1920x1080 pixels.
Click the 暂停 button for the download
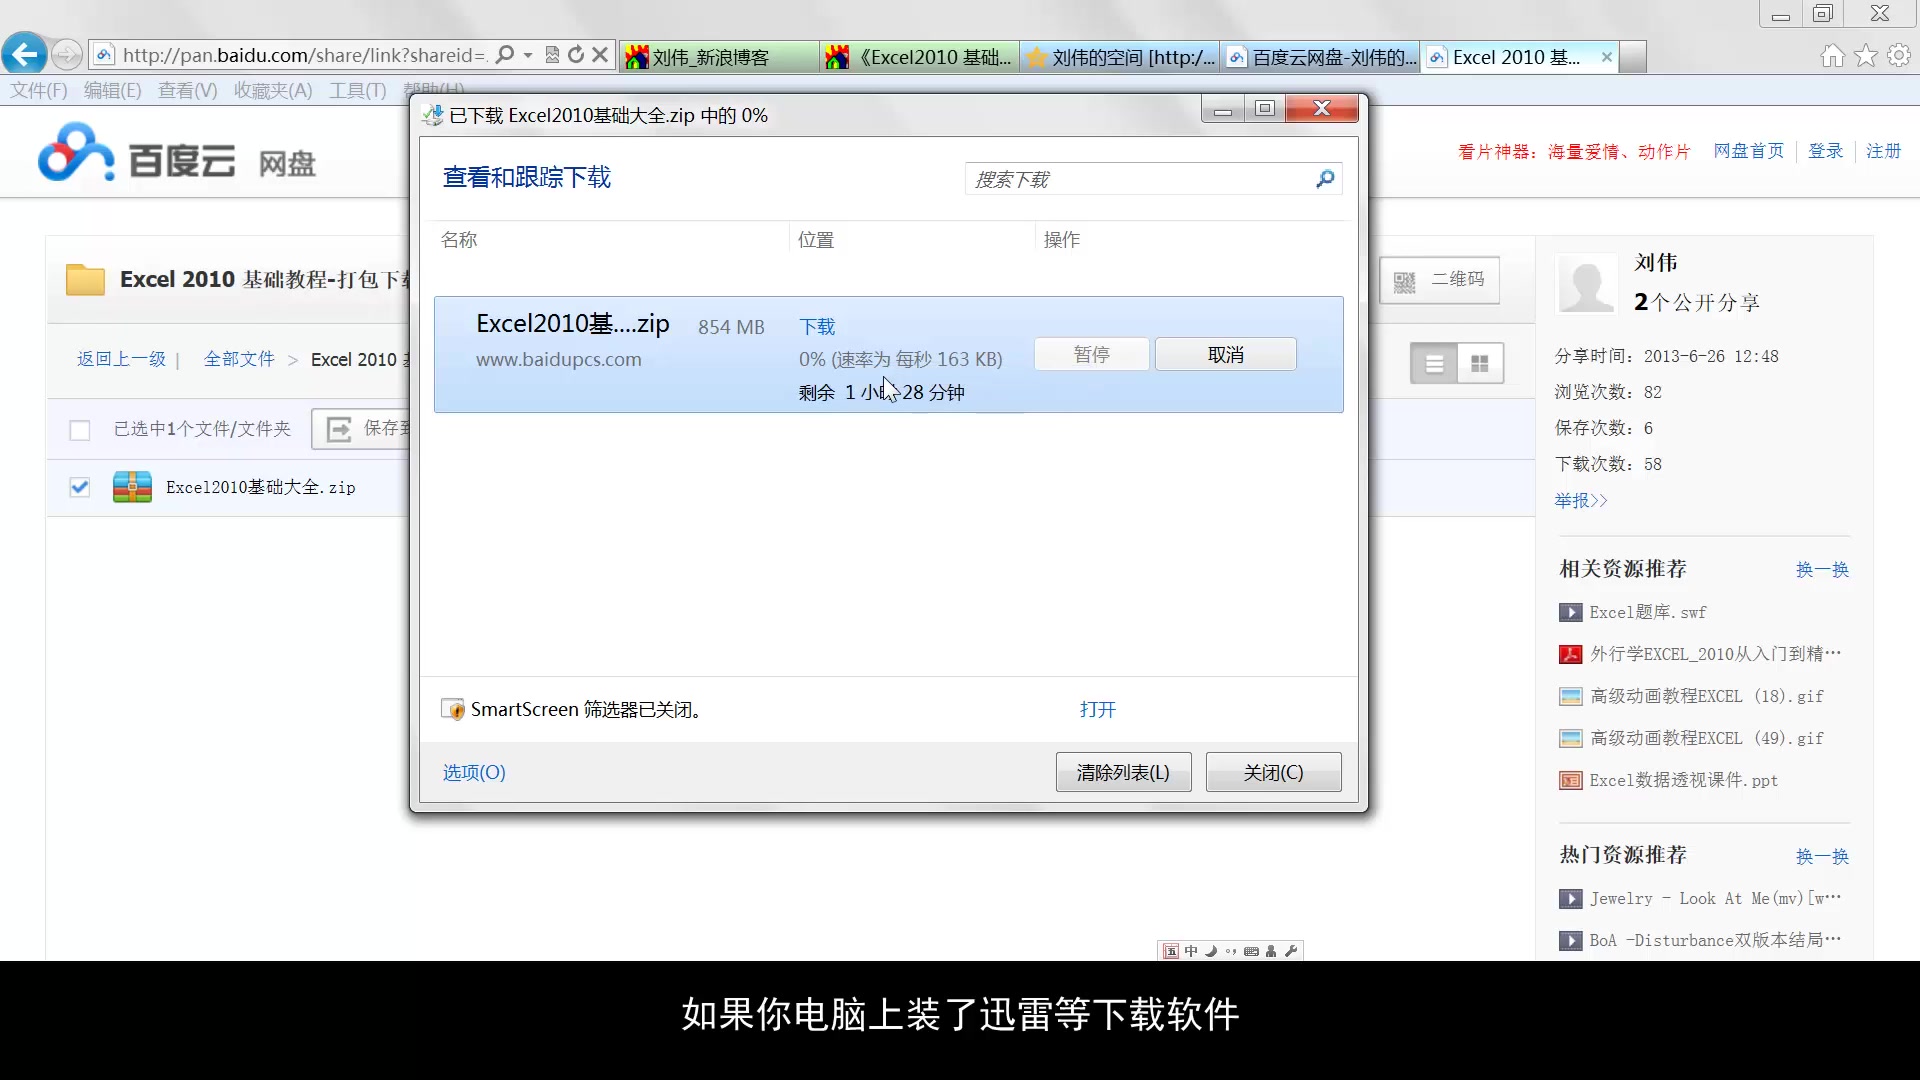[x=1091, y=354]
